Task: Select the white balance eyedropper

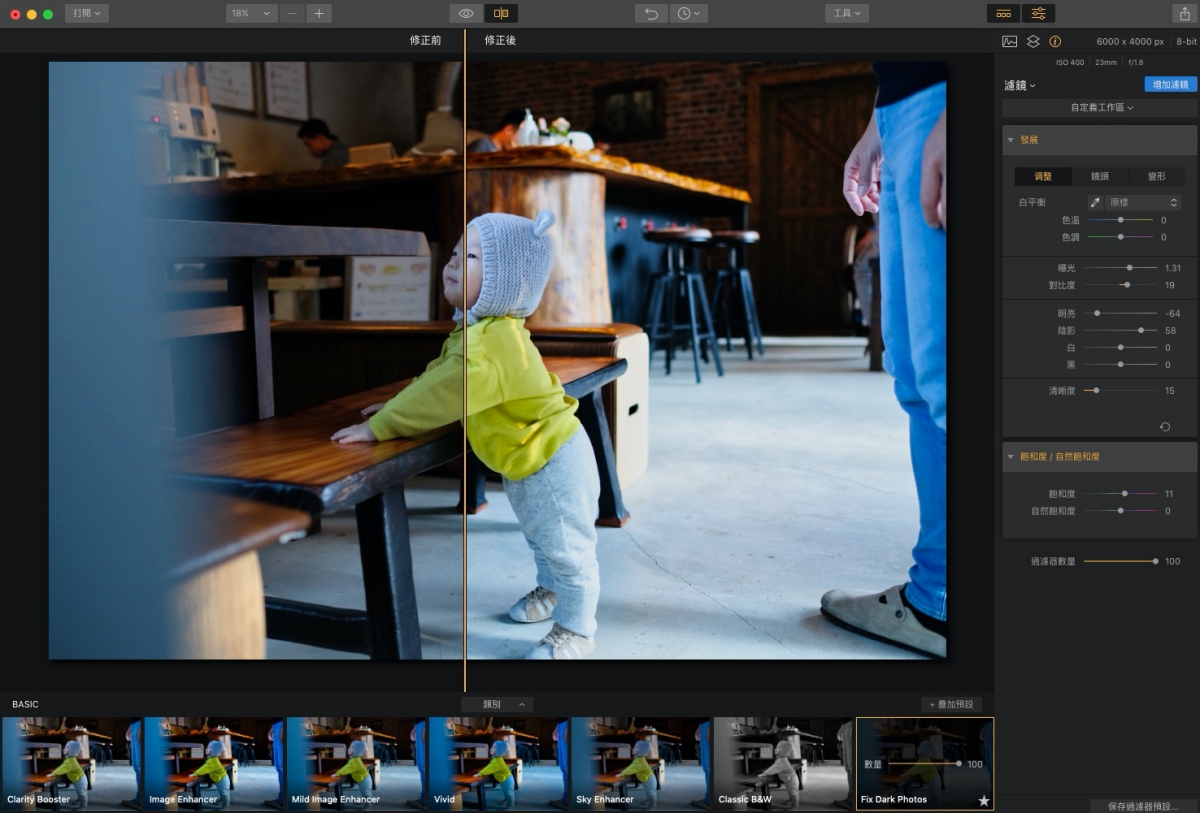Action: click(x=1095, y=202)
